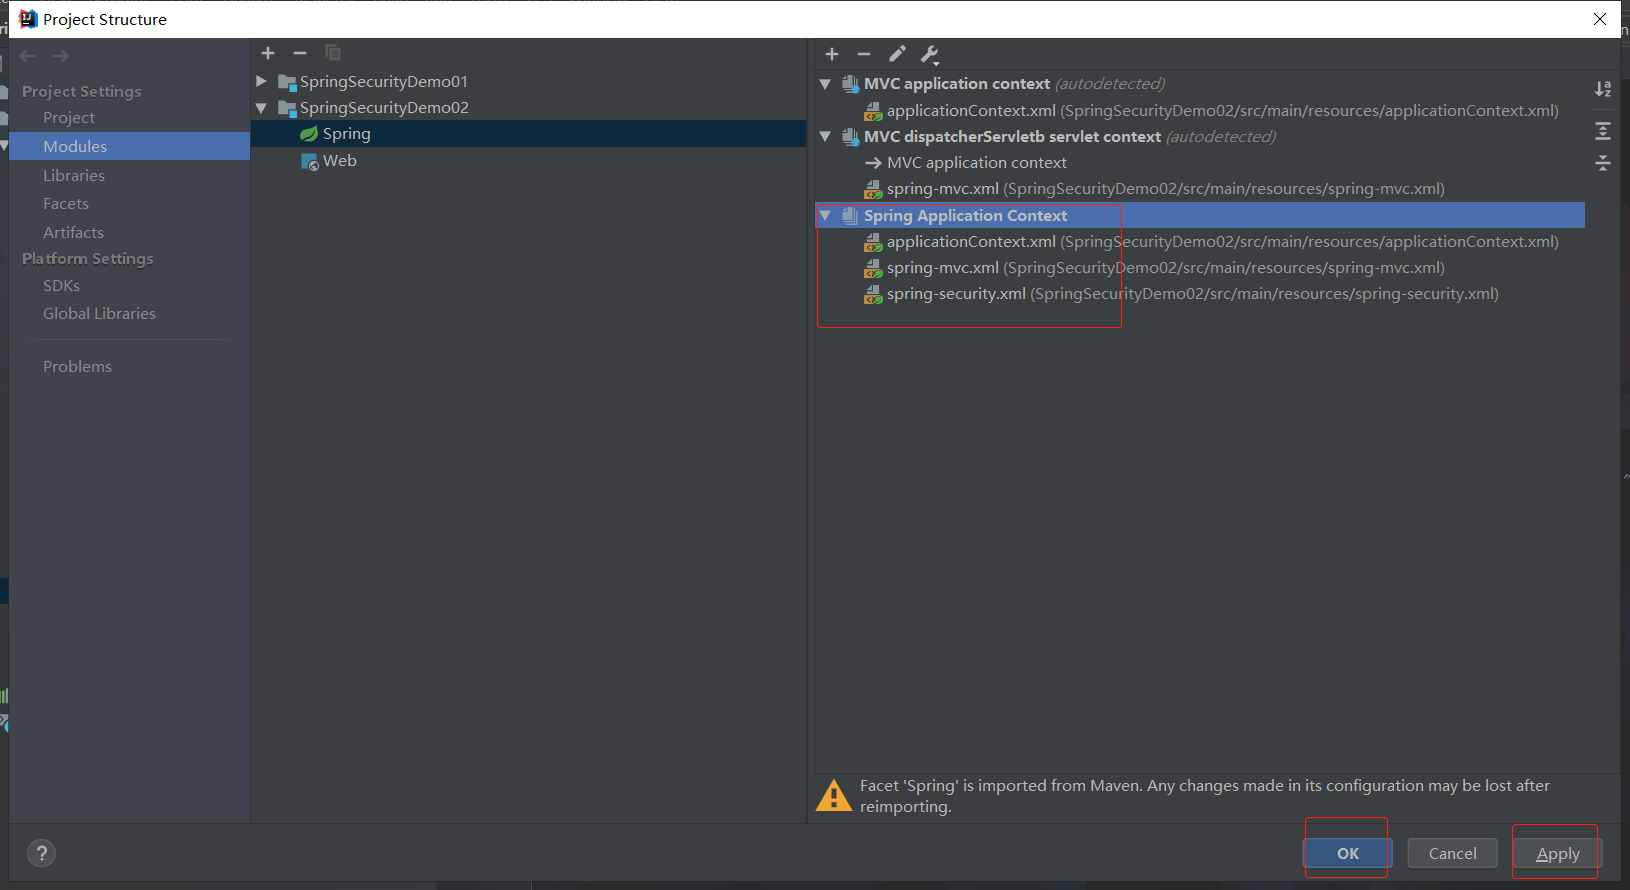Select the MVC dispatcherServletb servlet context row
Screen dimensions: 1630x890
(1070, 137)
